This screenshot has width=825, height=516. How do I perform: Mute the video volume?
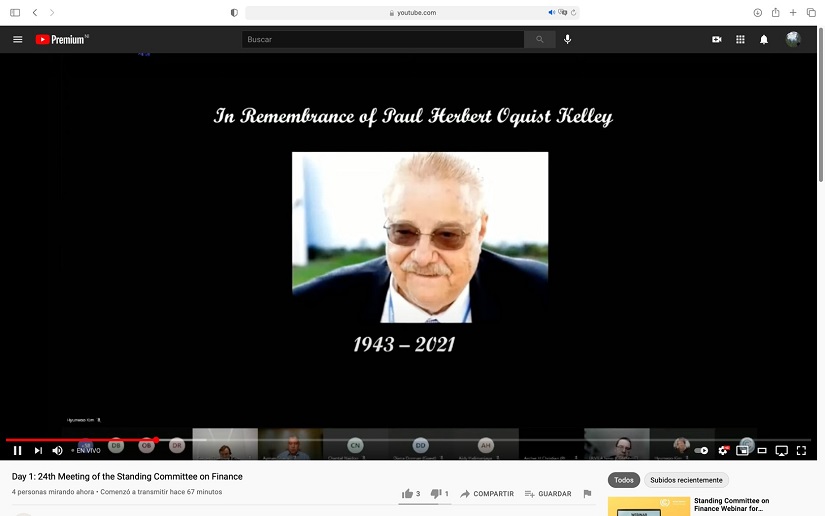tap(57, 450)
